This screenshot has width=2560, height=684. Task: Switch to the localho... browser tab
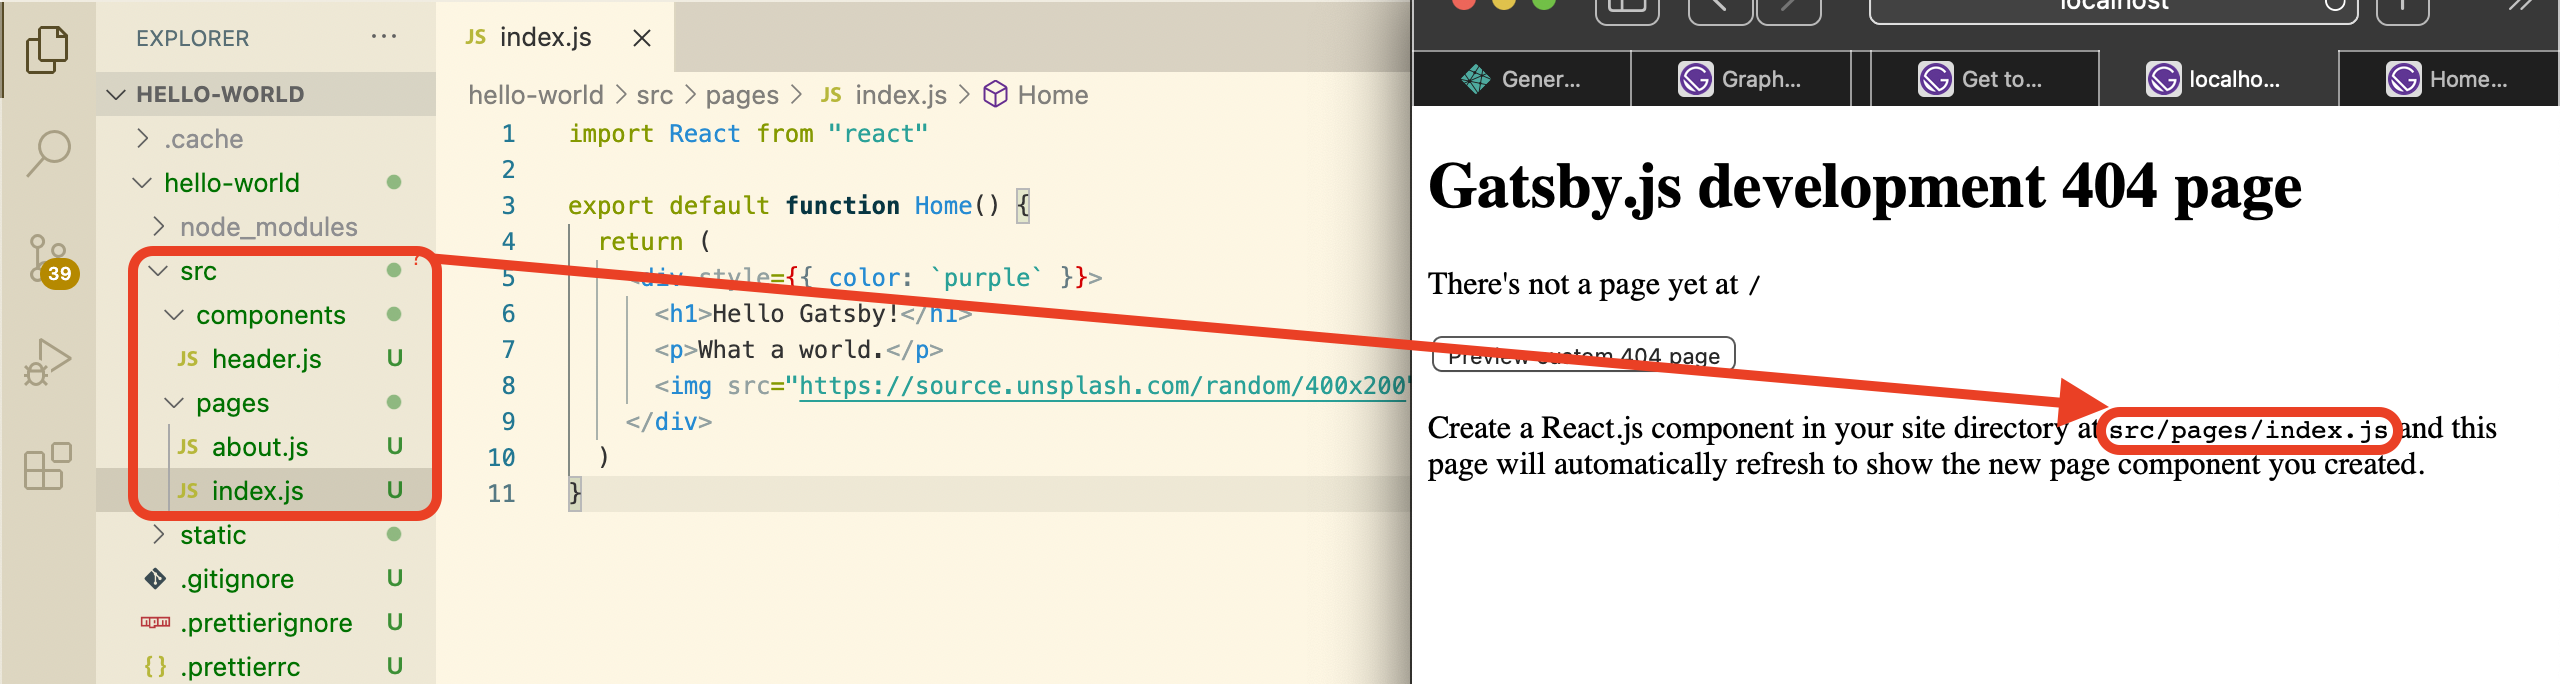click(x=2218, y=79)
